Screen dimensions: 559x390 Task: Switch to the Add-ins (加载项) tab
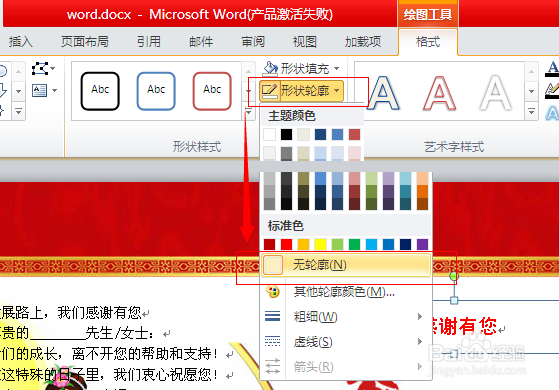363,42
